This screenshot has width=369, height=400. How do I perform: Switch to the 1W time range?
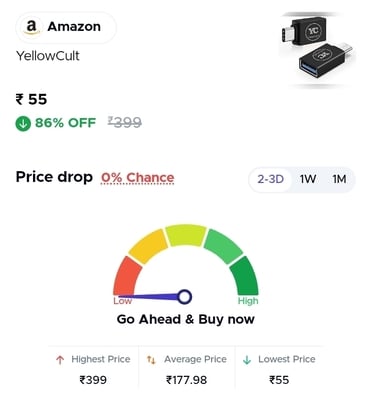[x=308, y=179]
